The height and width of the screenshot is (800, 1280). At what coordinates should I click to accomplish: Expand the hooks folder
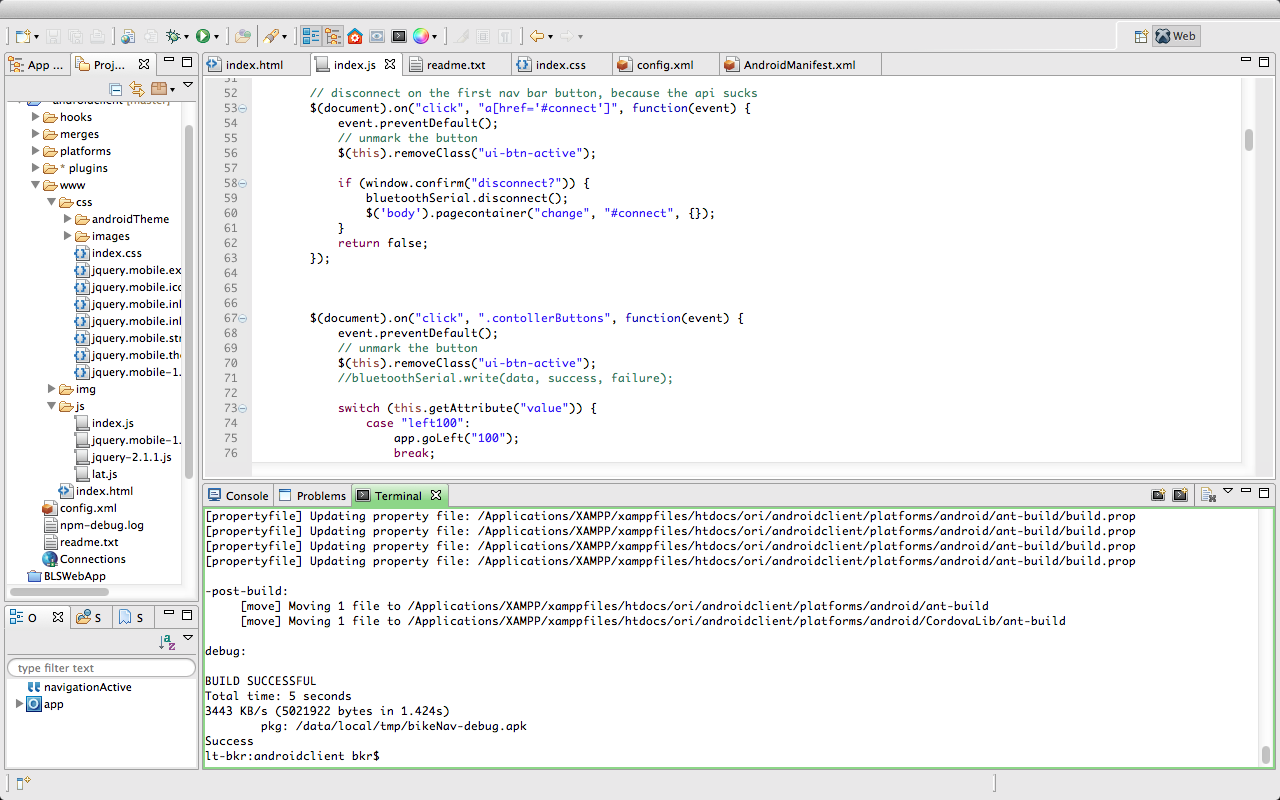coord(36,117)
